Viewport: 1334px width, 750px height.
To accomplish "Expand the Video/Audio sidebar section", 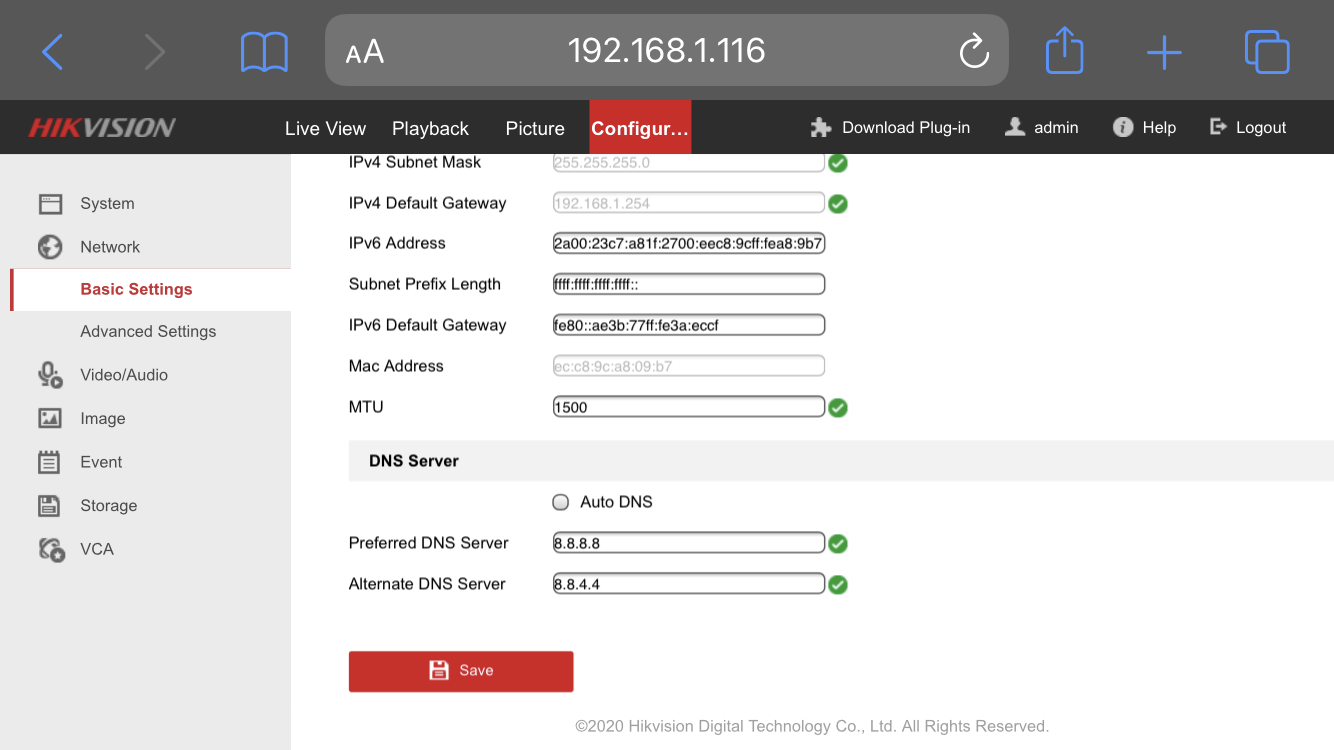I will [x=123, y=375].
